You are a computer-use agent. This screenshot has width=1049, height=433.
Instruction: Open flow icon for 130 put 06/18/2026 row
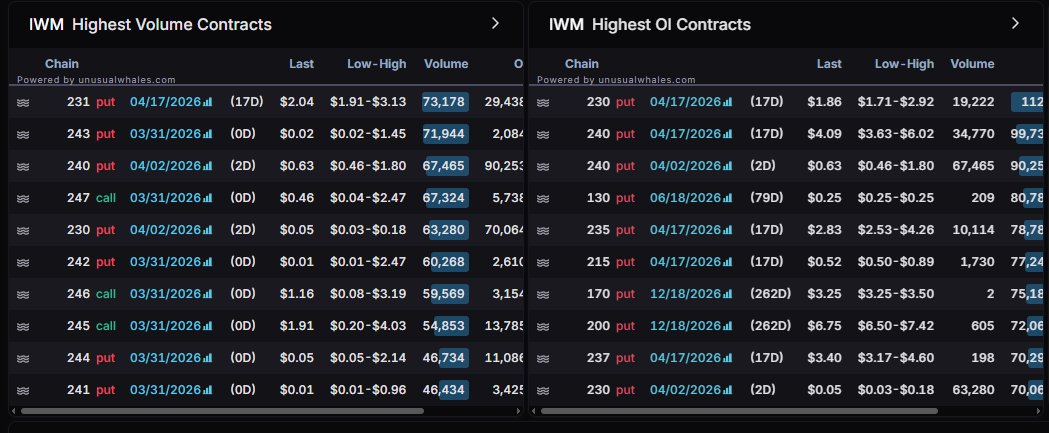coord(543,199)
